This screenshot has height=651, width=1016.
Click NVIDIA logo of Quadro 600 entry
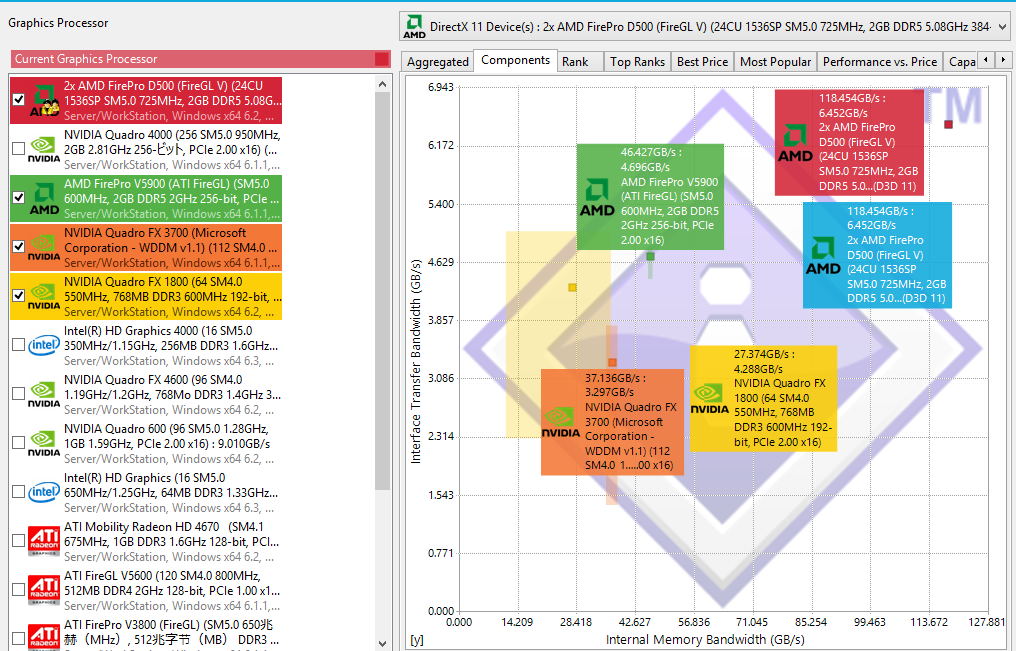pyautogui.click(x=44, y=444)
